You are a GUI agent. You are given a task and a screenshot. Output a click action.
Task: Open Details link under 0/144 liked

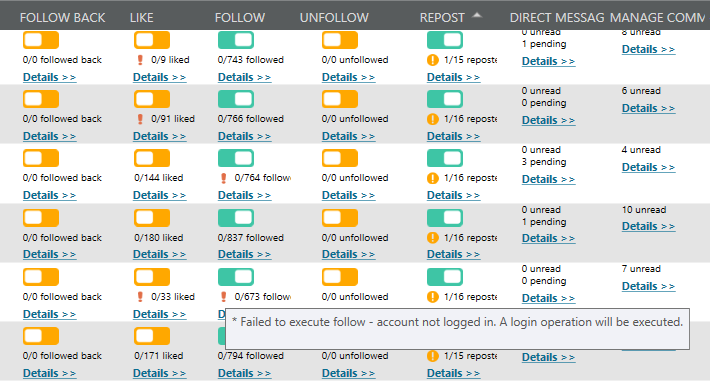[159, 195]
